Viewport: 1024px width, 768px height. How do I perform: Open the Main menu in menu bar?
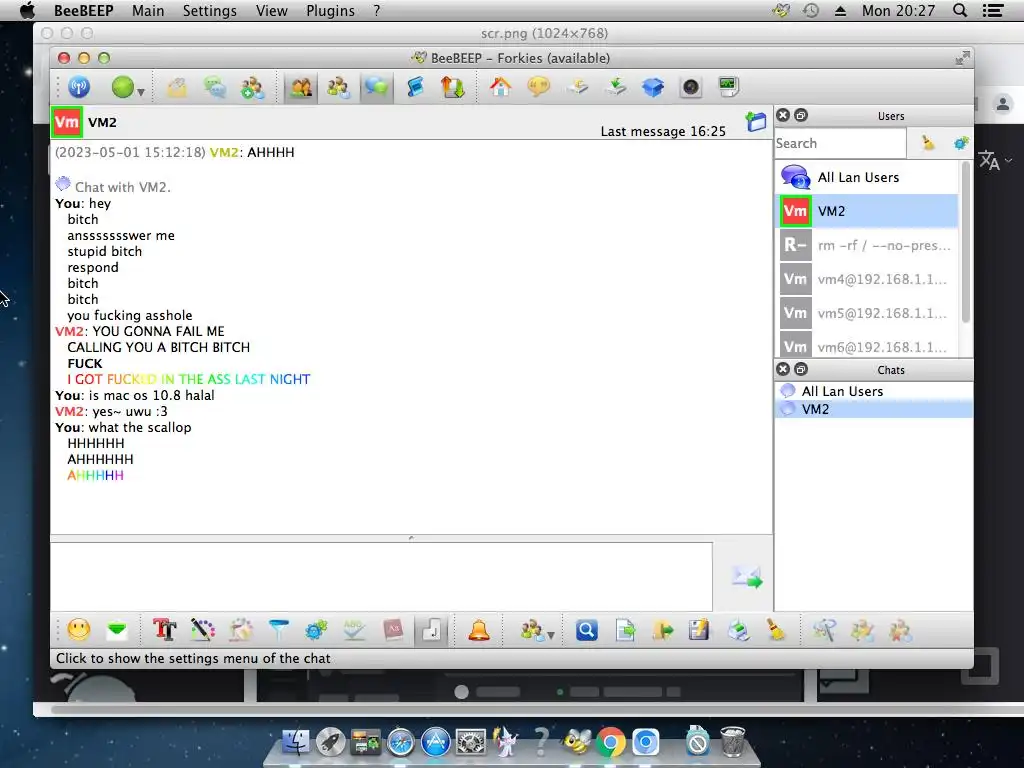(148, 10)
